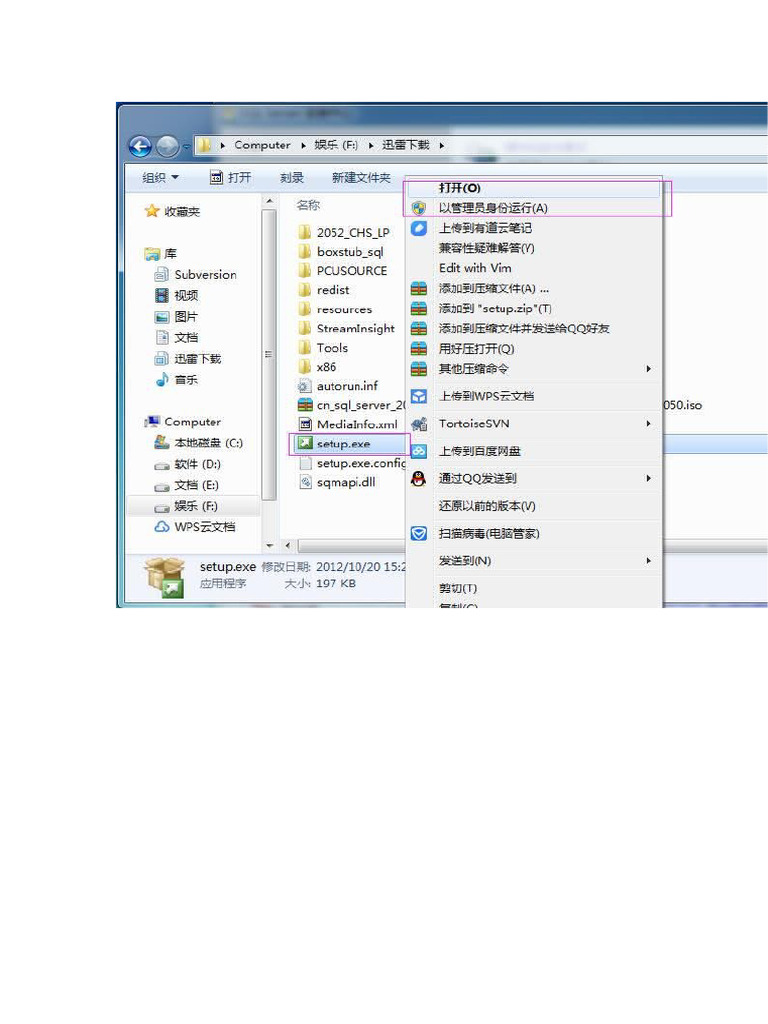Viewport: 768px width, 1024px height.
Task: Click the local disk C: drive icon
Action: [x=161, y=443]
